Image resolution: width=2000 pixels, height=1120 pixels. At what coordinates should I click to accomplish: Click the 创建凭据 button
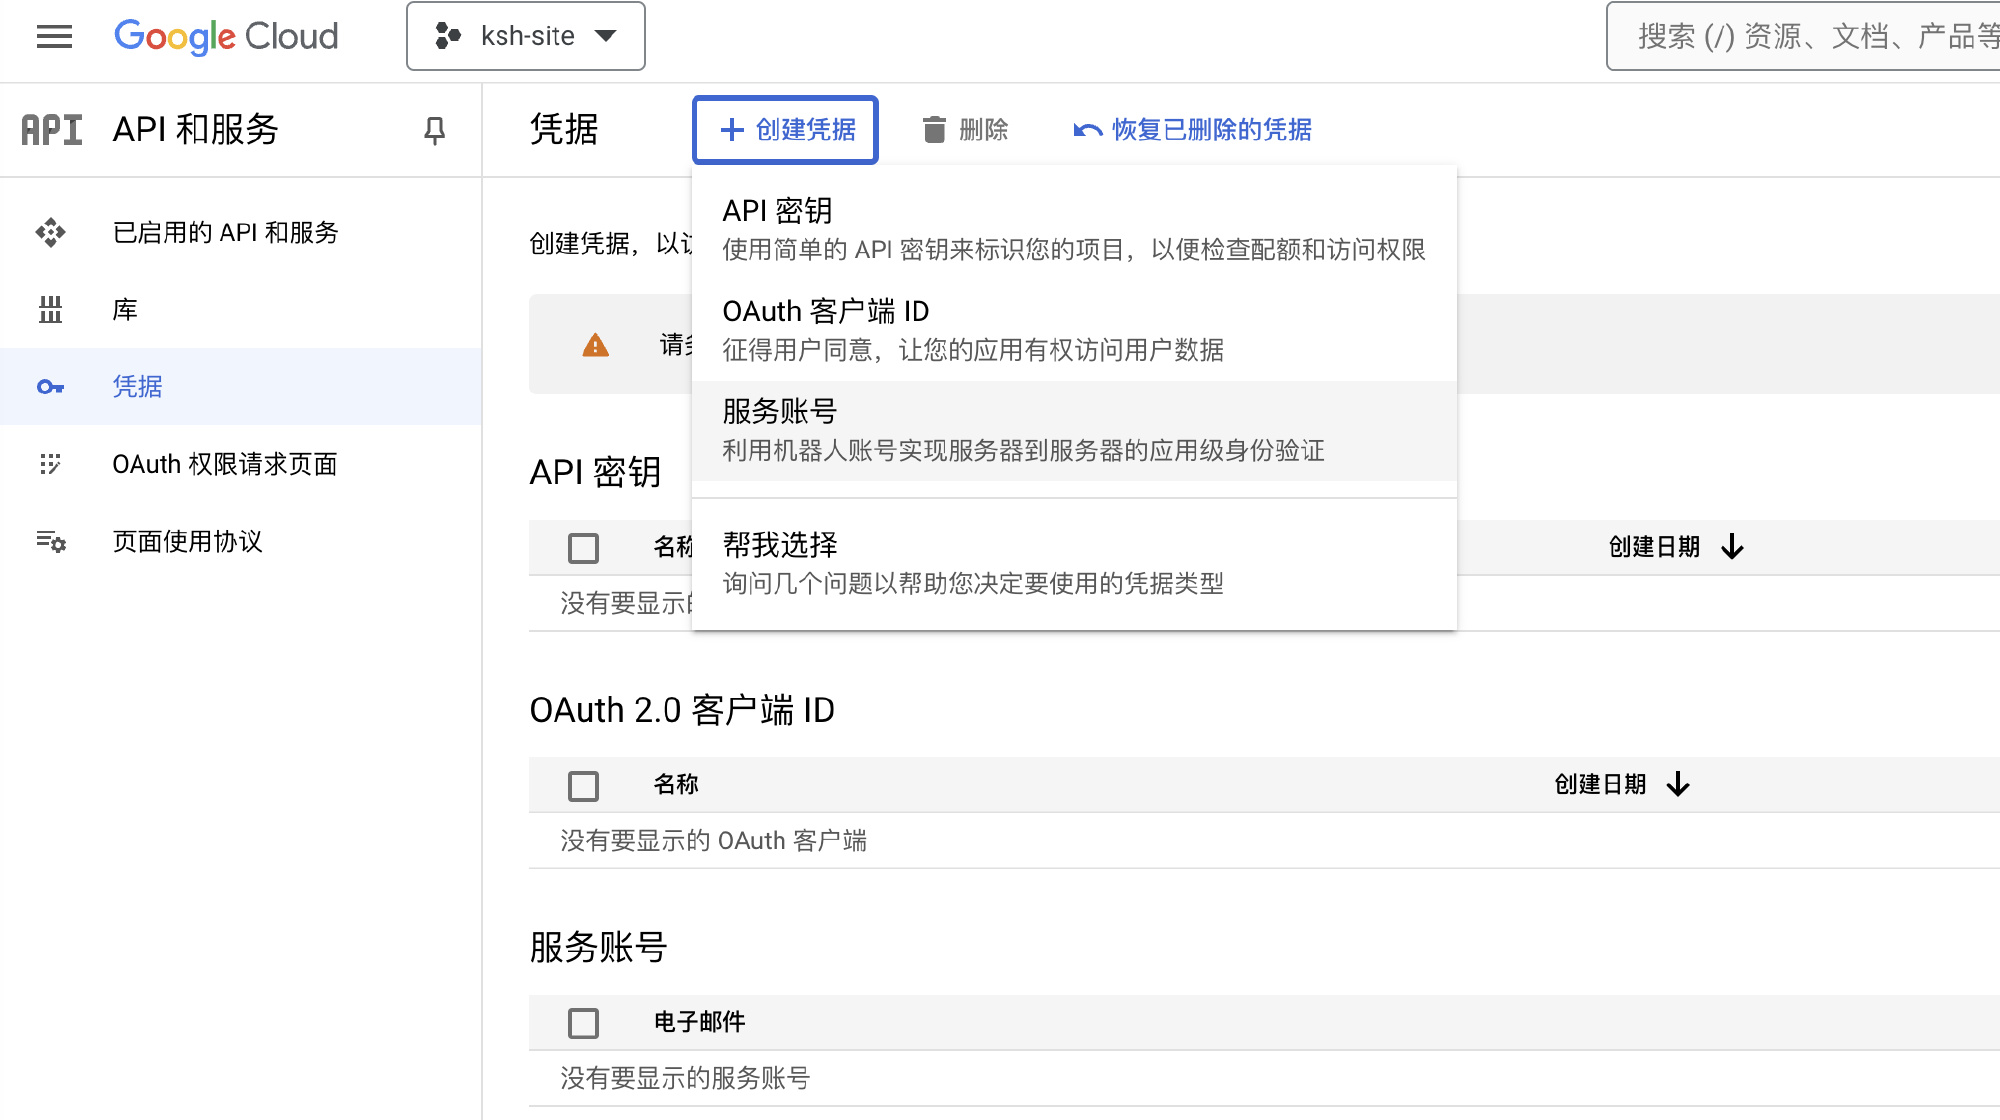(785, 130)
